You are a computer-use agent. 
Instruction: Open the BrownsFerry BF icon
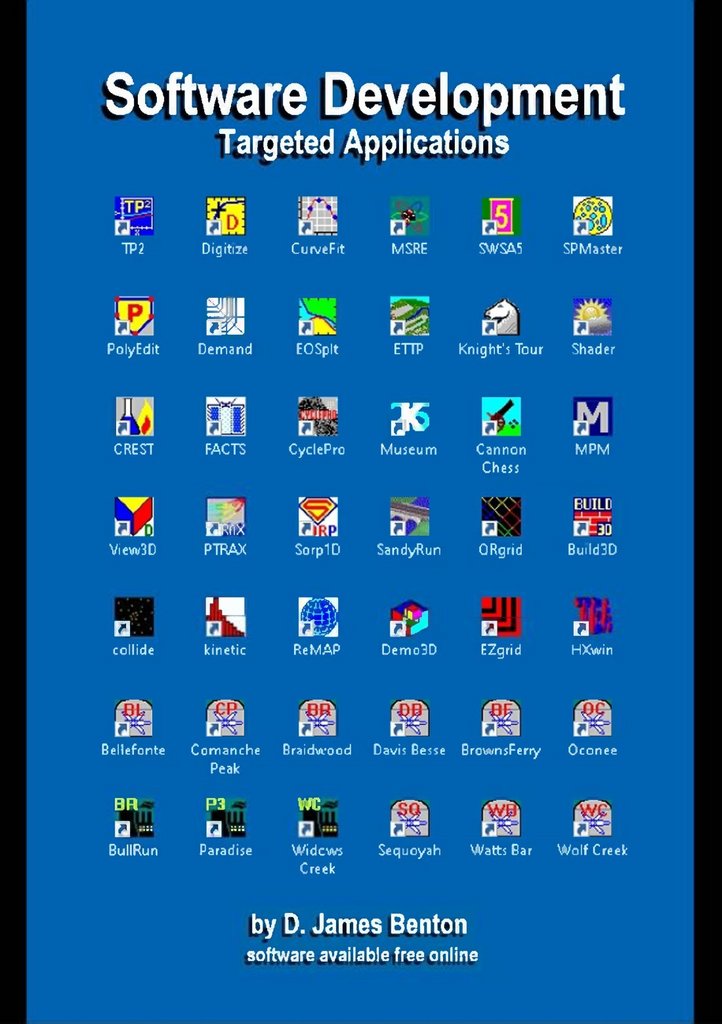(501, 717)
